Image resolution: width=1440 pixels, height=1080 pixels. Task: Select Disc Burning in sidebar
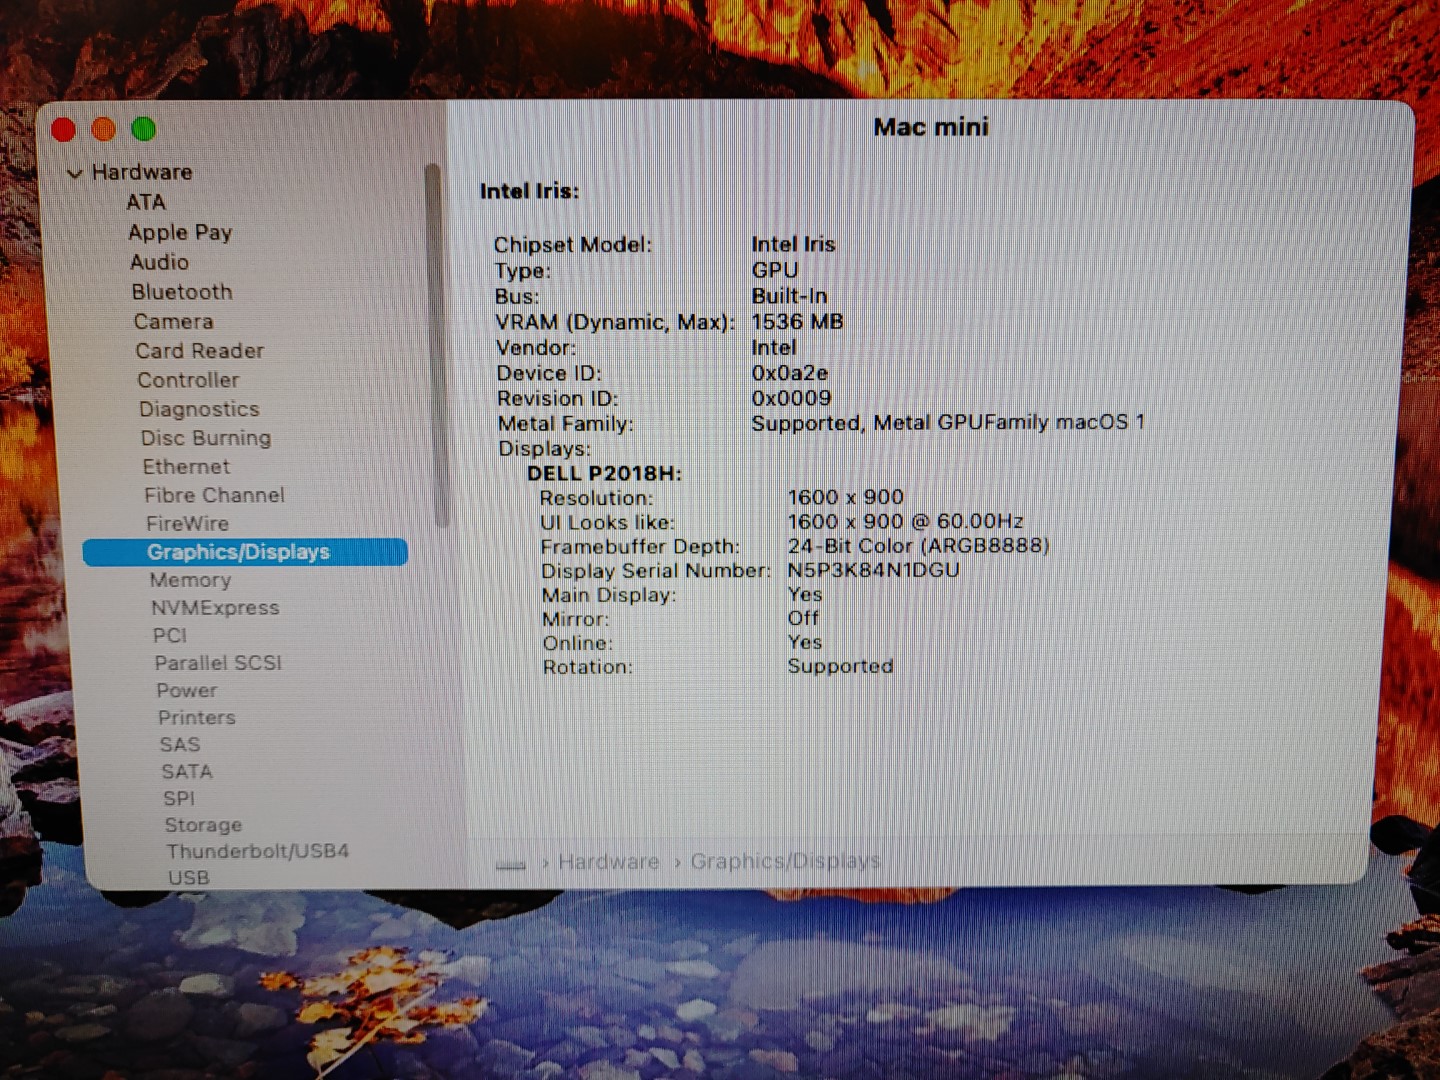coord(206,438)
